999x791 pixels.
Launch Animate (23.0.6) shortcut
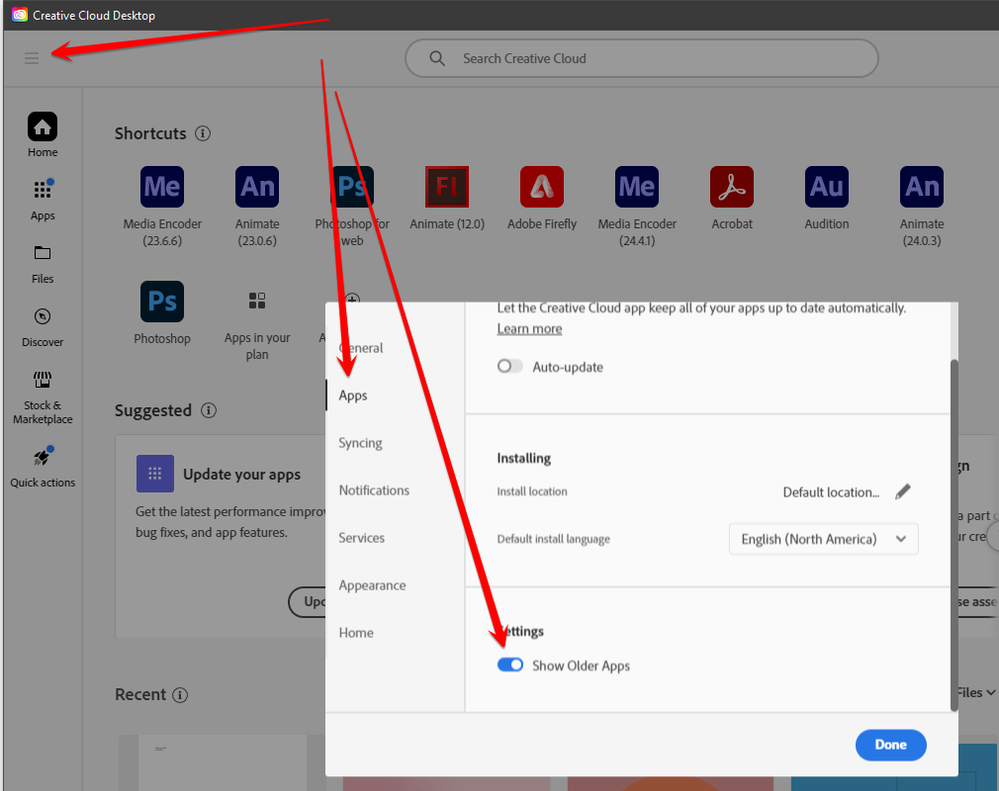[257, 187]
